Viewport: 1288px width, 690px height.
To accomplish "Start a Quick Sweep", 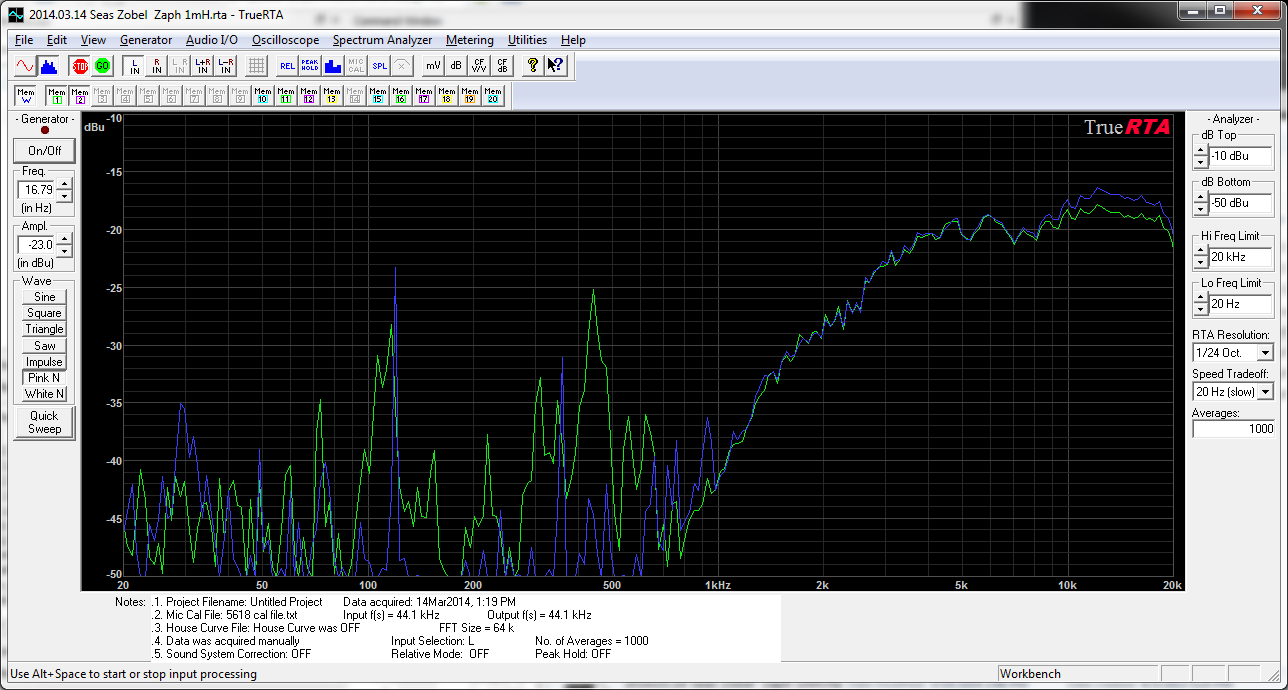I will (x=44, y=422).
